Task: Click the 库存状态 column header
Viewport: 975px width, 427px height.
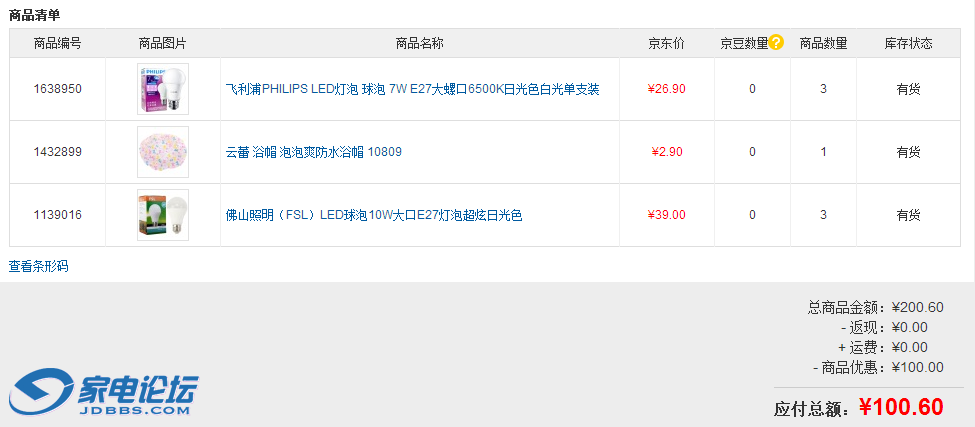Action: coord(908,44)
